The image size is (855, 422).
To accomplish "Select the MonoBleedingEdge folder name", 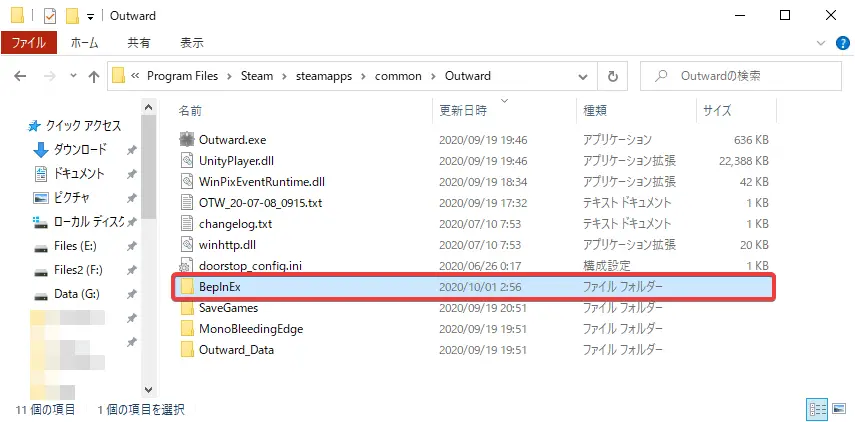I will (251, 329).
